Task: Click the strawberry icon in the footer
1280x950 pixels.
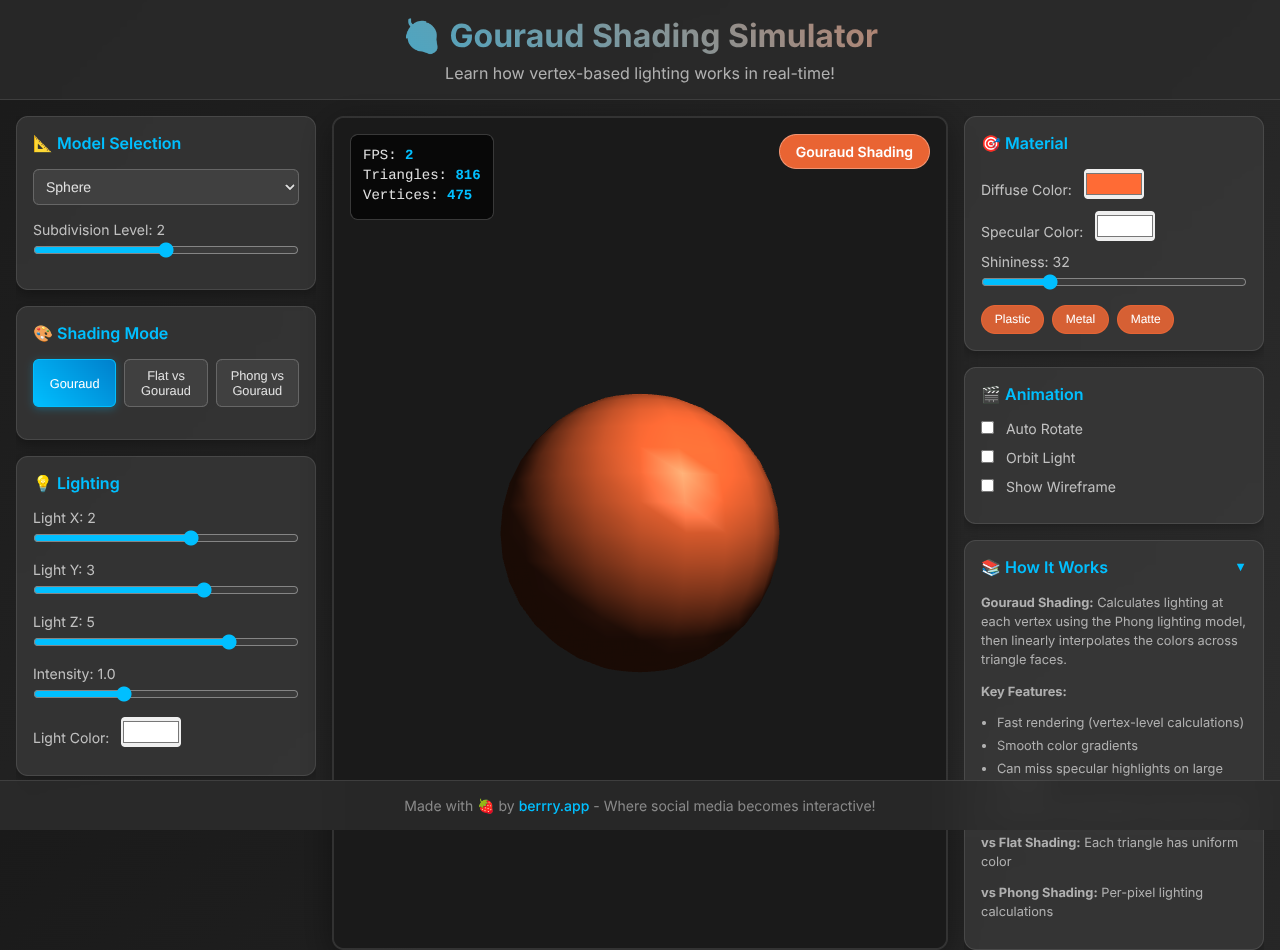Action: (x=484, y=805)
